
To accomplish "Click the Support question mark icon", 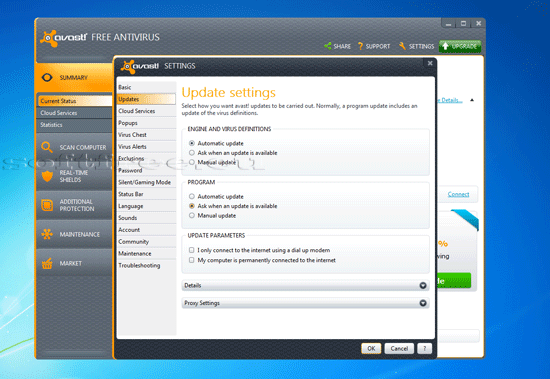I will tap(360, 46).
